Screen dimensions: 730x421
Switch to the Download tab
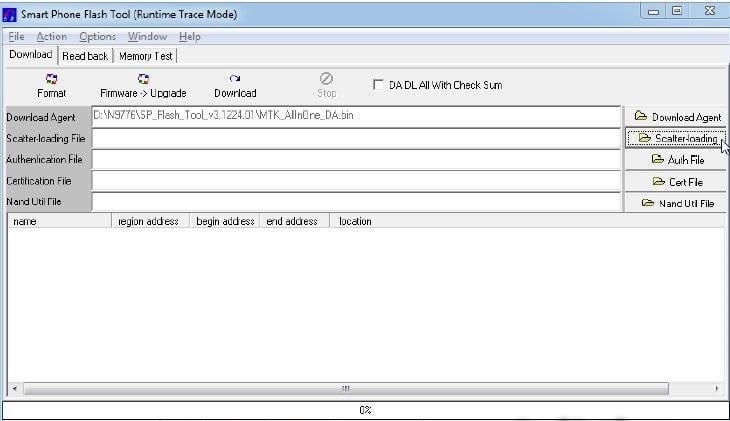click(31, 54)
